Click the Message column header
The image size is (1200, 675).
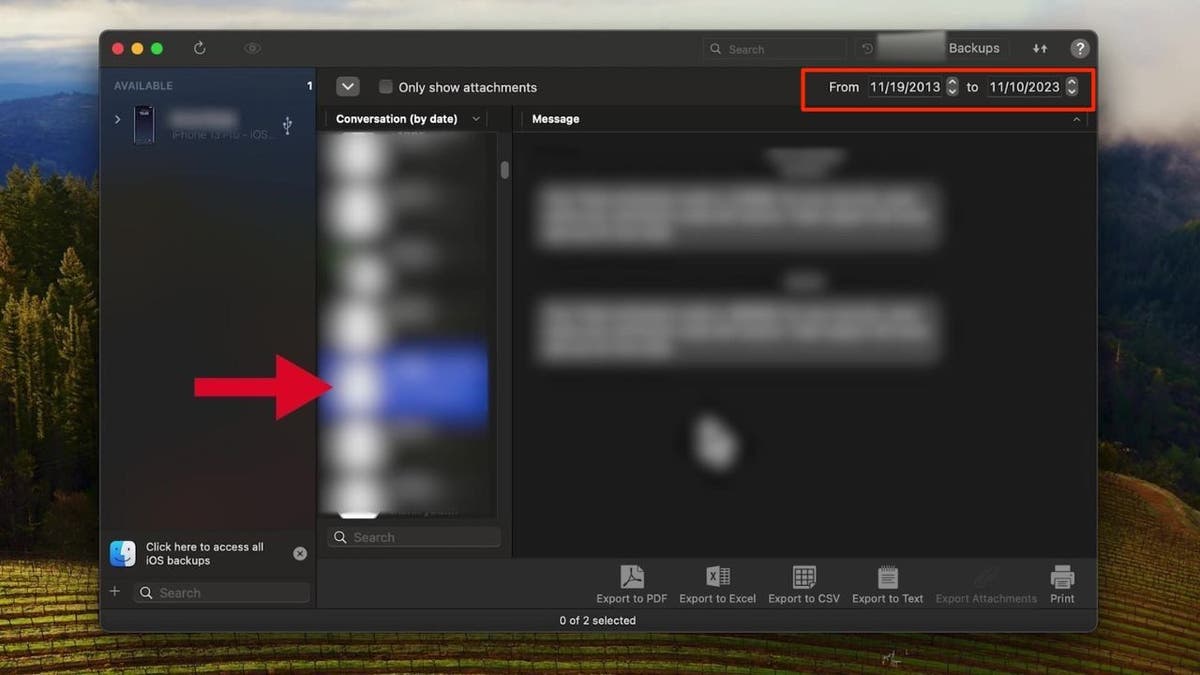point(555,119)
